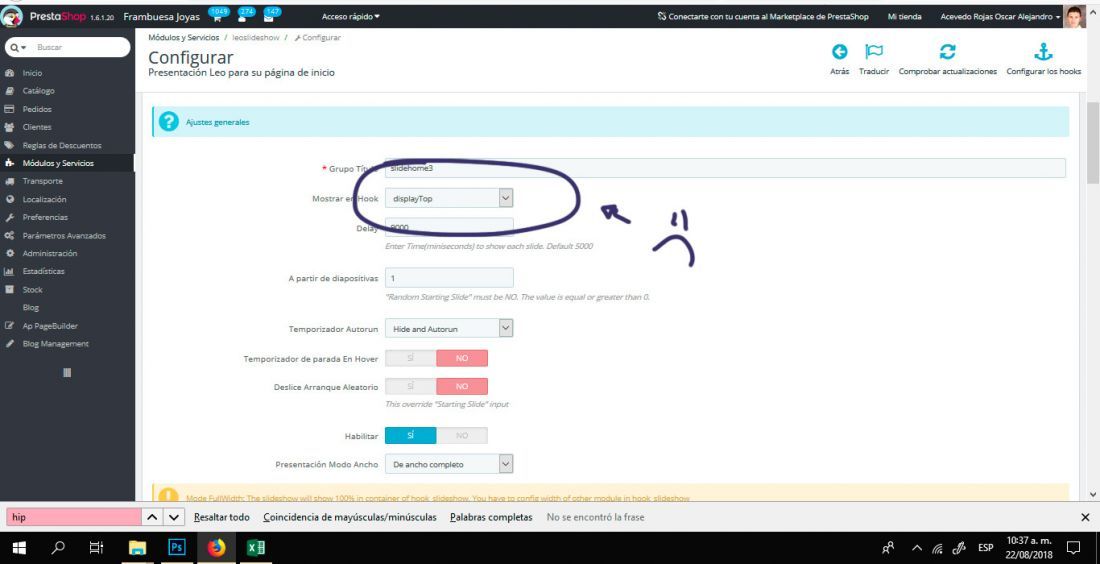Image resolution: width=1100 pixels, height=564 pixels.
Task: Toggle Palabras completas option
Action: coord(491,517)
